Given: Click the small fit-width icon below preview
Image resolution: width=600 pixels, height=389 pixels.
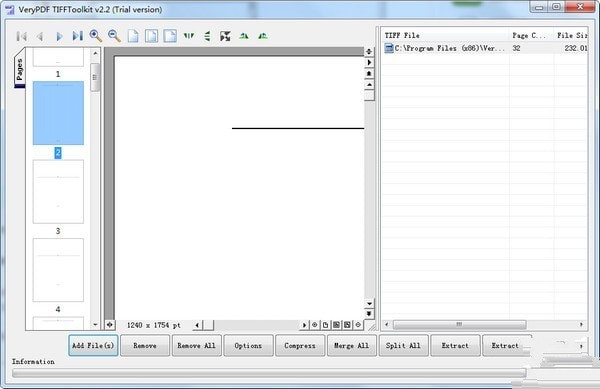Looking at the screenshot, I should pyautogui.click(x=336, y=325).
